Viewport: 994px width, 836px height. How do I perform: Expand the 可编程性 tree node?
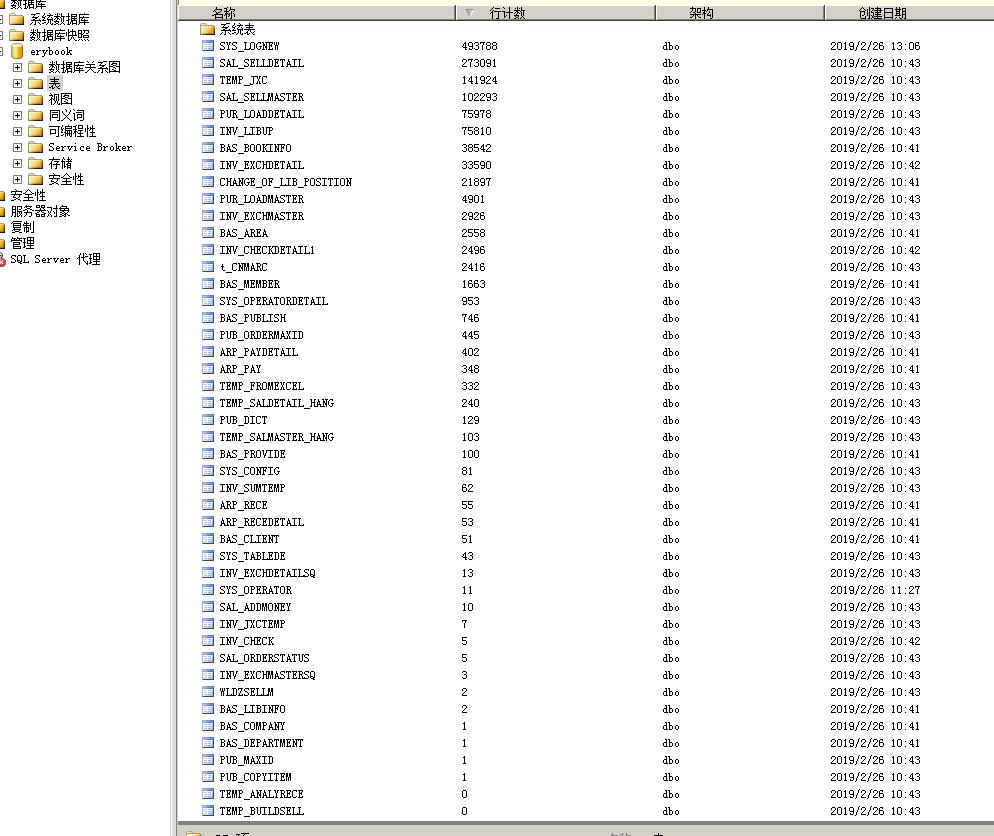coord(17,131)
